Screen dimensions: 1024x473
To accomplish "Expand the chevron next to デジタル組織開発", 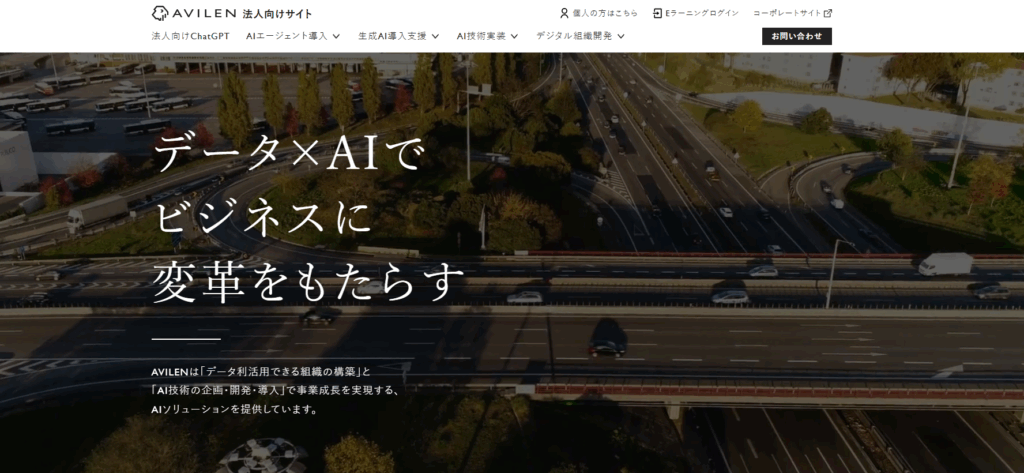I will coord(620,37).
